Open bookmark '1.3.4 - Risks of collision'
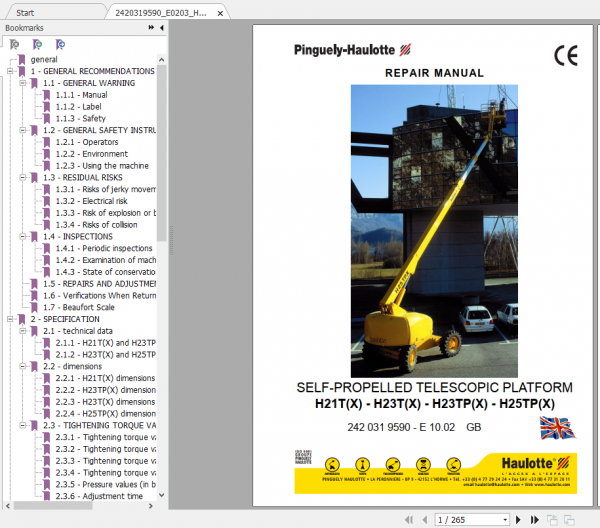 tap(96, 225)
